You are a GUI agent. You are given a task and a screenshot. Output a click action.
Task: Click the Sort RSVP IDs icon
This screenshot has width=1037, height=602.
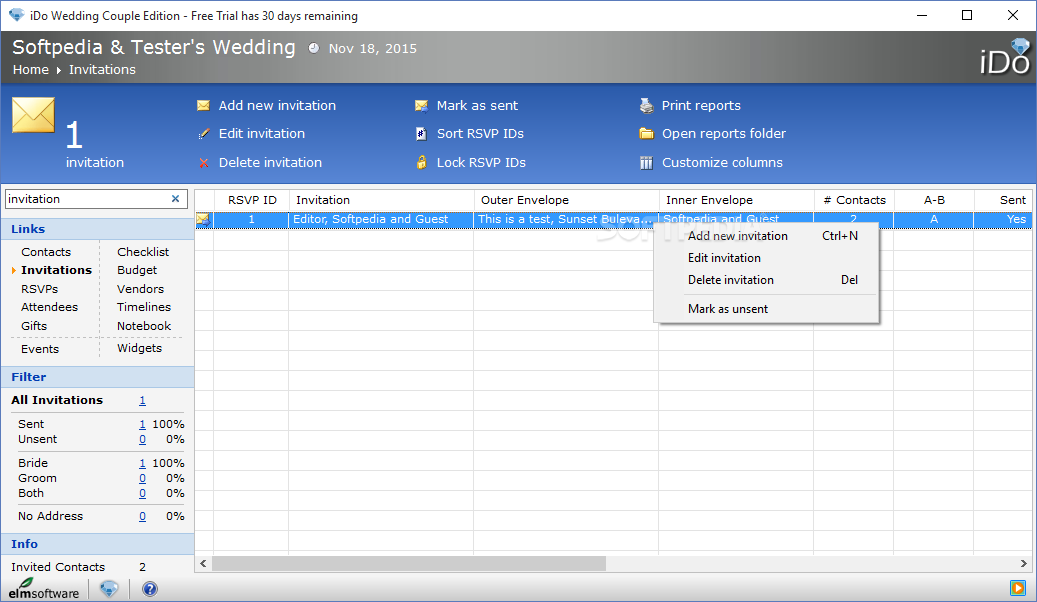point(421,134)
